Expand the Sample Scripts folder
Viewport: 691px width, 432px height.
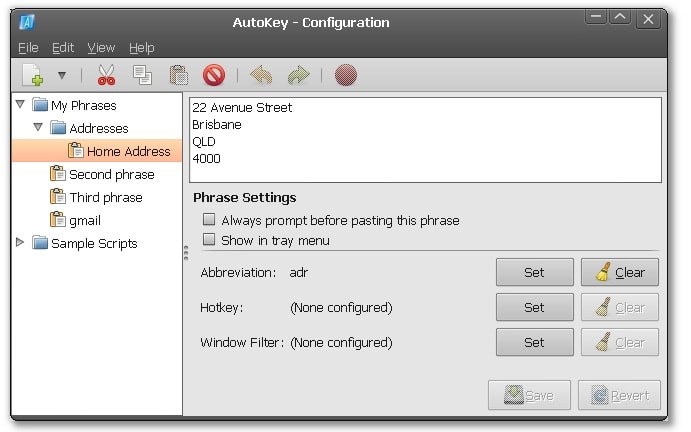pyautogui.click(x=20, y=242)
